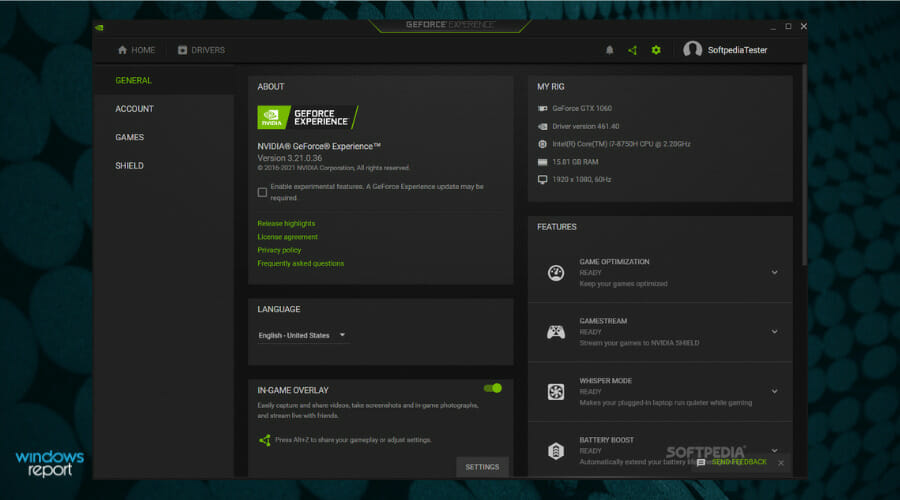The width and height of the screenshot is (900, 500).
Task: Expand the Game Optimization feature
Action: 774,273
